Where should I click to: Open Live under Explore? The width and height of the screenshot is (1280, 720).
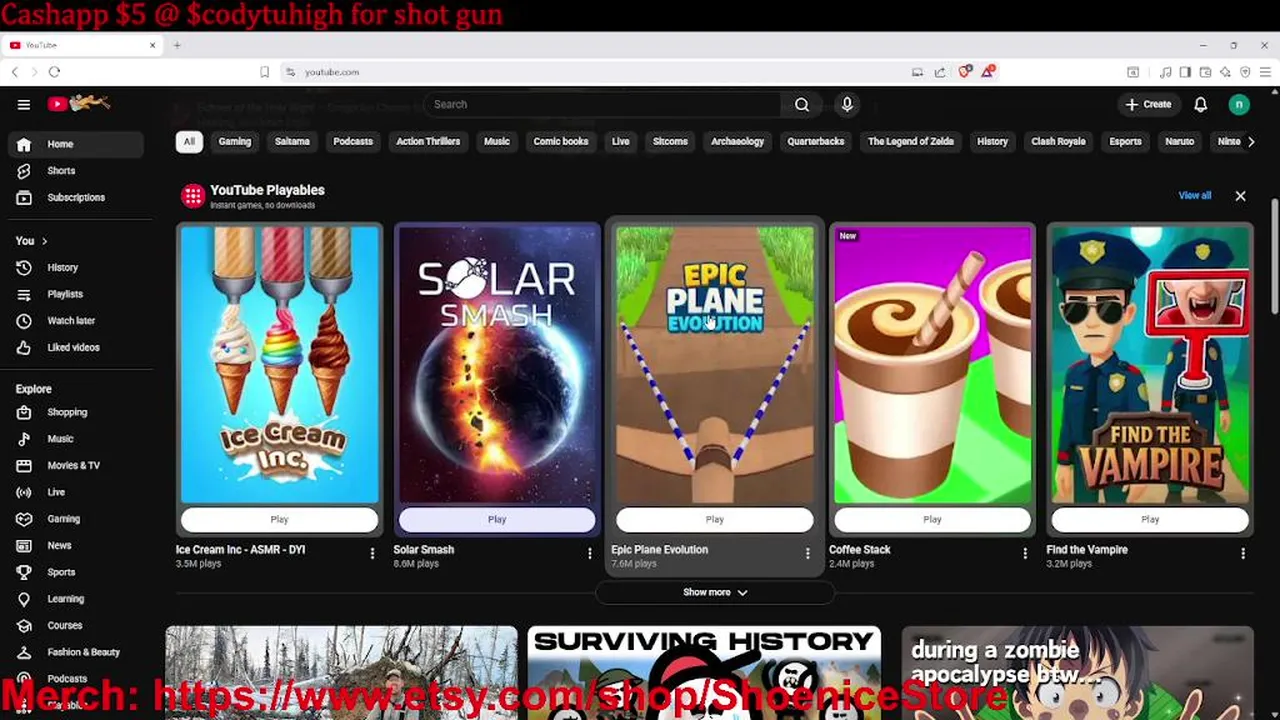[76, 492]
